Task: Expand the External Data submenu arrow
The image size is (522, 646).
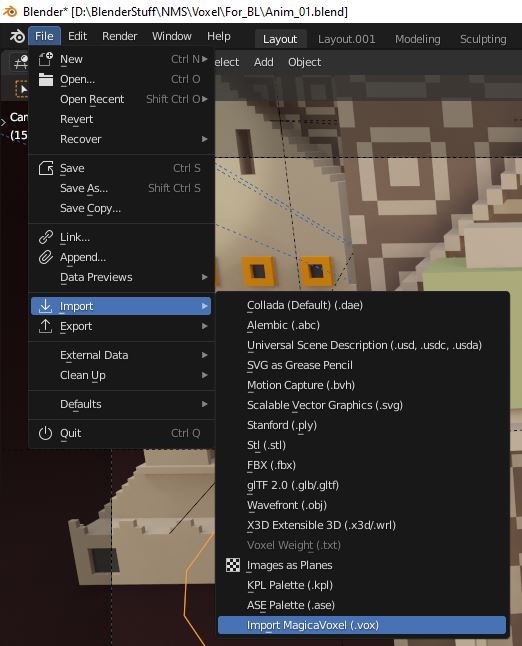Action: tap(205, 355)
